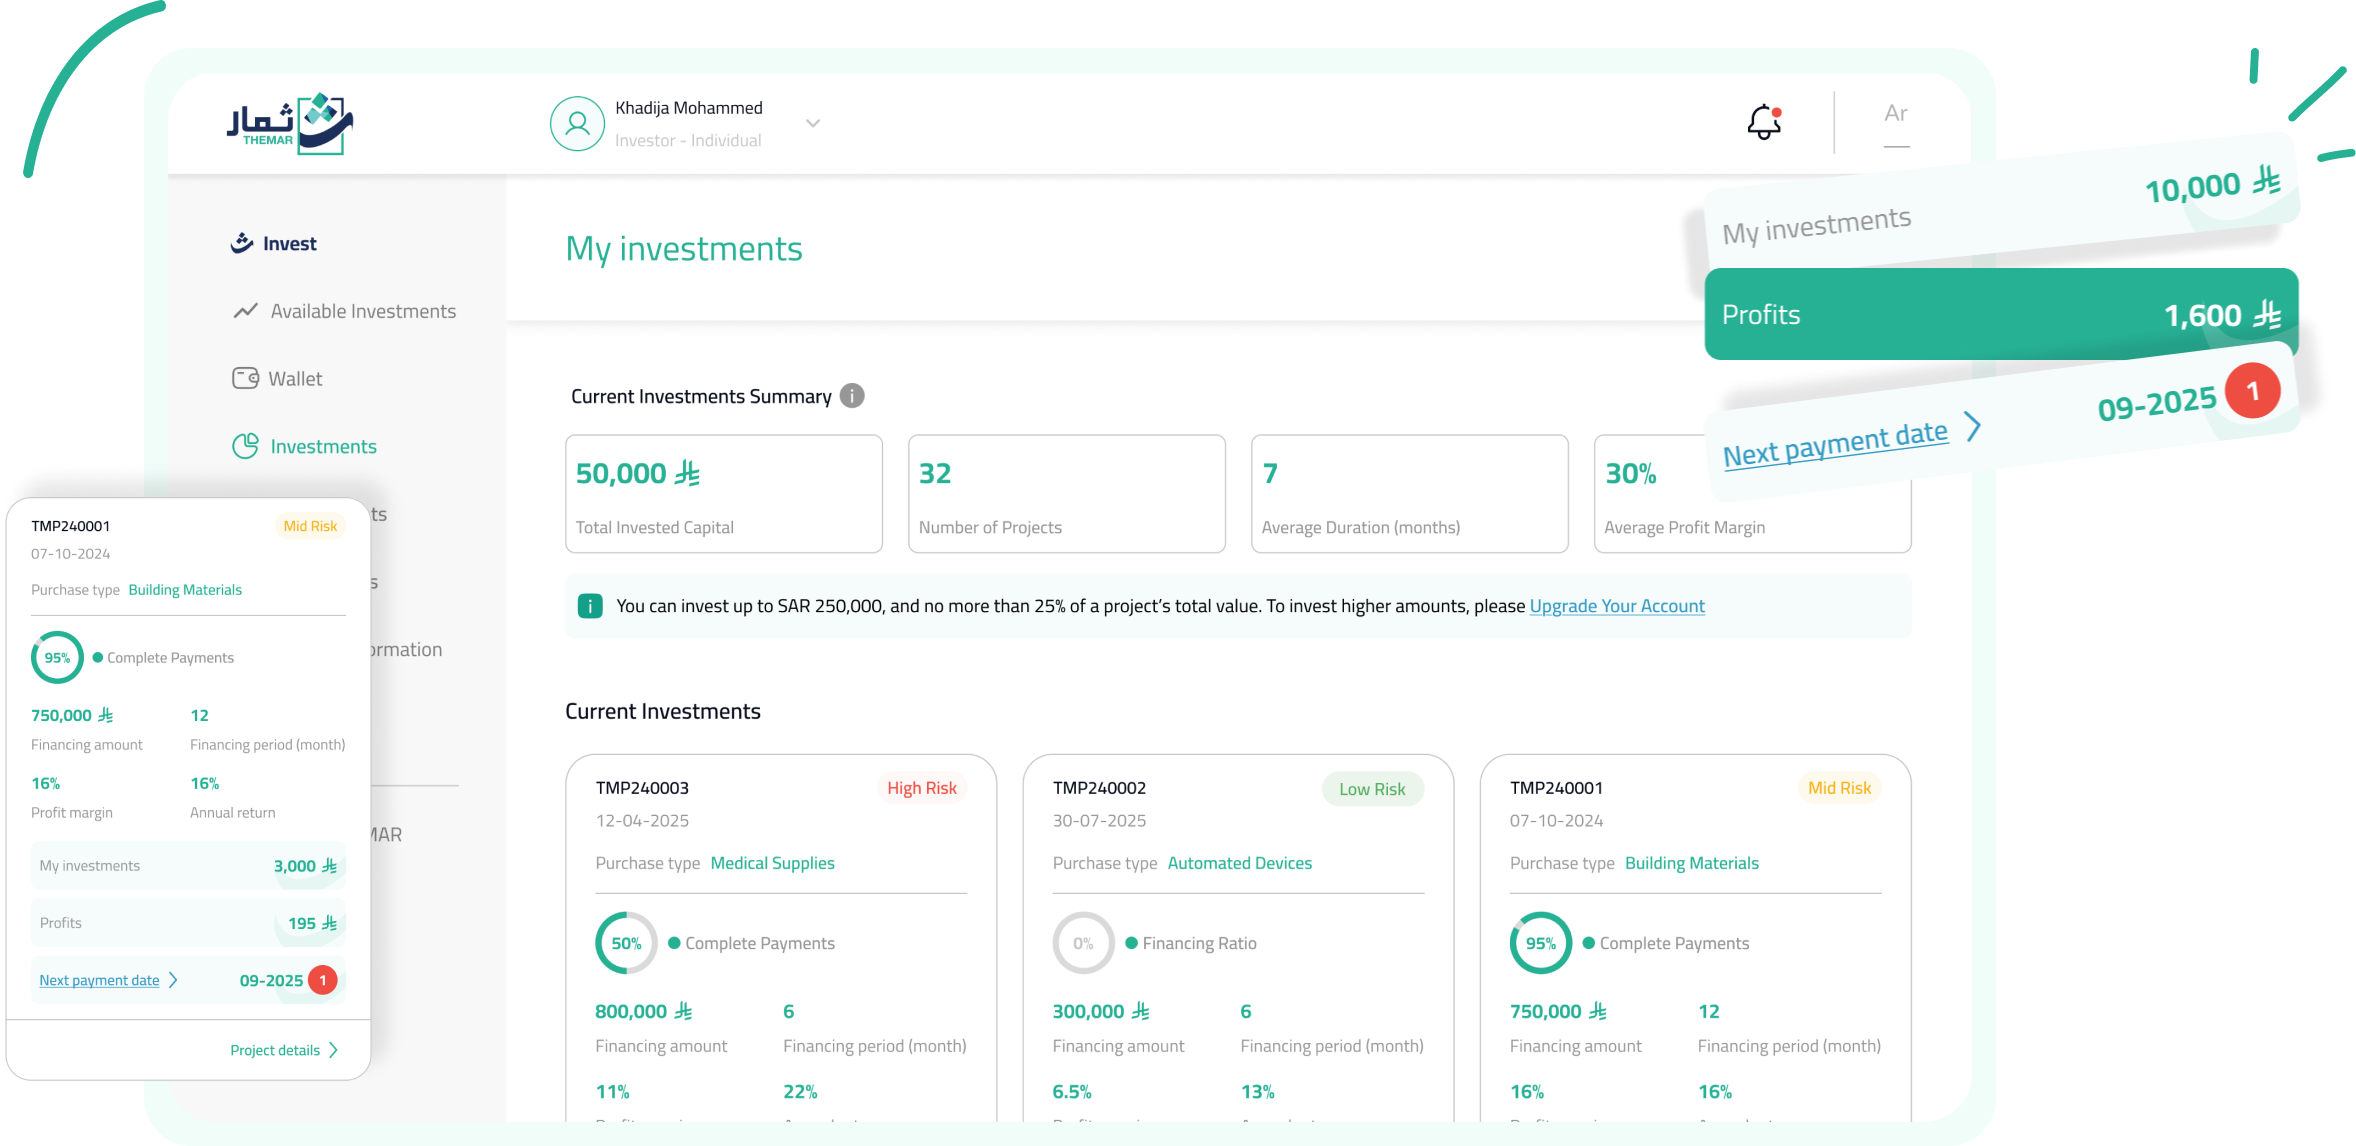Select the High Risk badge on TMP240003
This screenshot has height=1146, width=2356.
click(x=921, y=788)
